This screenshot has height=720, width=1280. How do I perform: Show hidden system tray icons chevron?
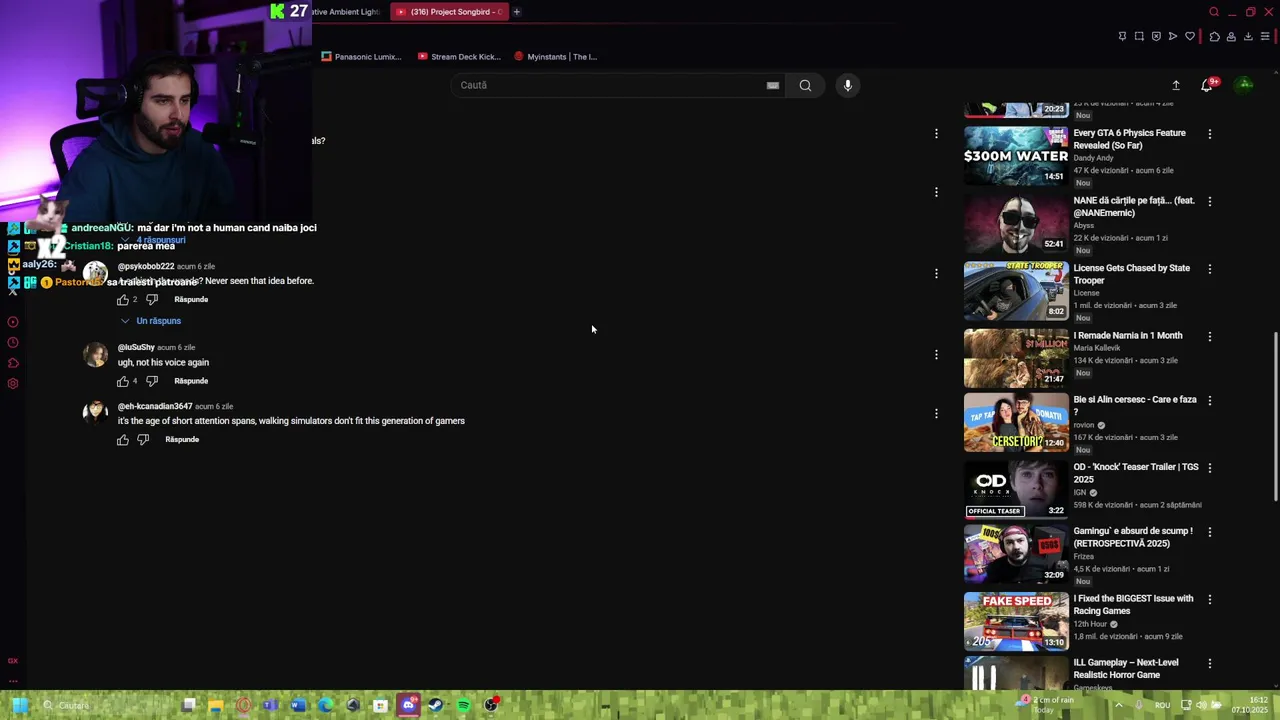pyautogui.click(x=1118, y=705)
